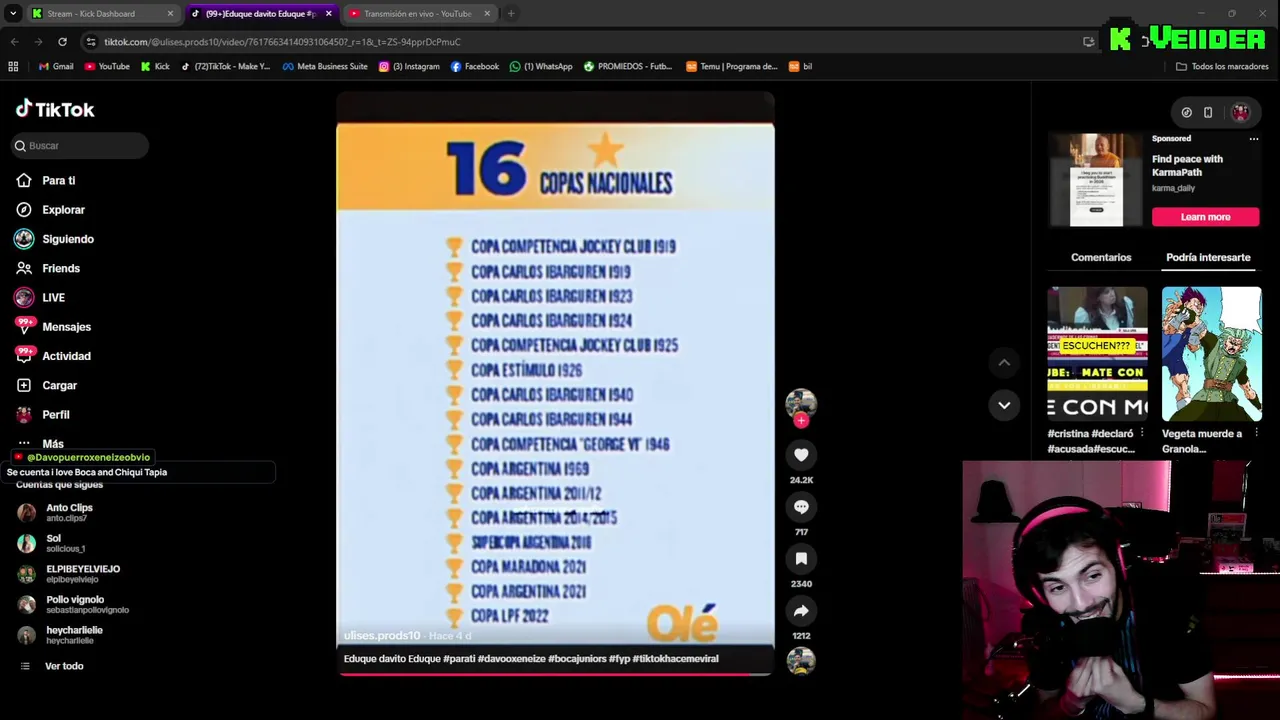Image resolution: width=1280 pixels, height=720 pixels.
Task: Open KarmaPath sponsored ad thumbnail
Action: [x=1095, y=180]
